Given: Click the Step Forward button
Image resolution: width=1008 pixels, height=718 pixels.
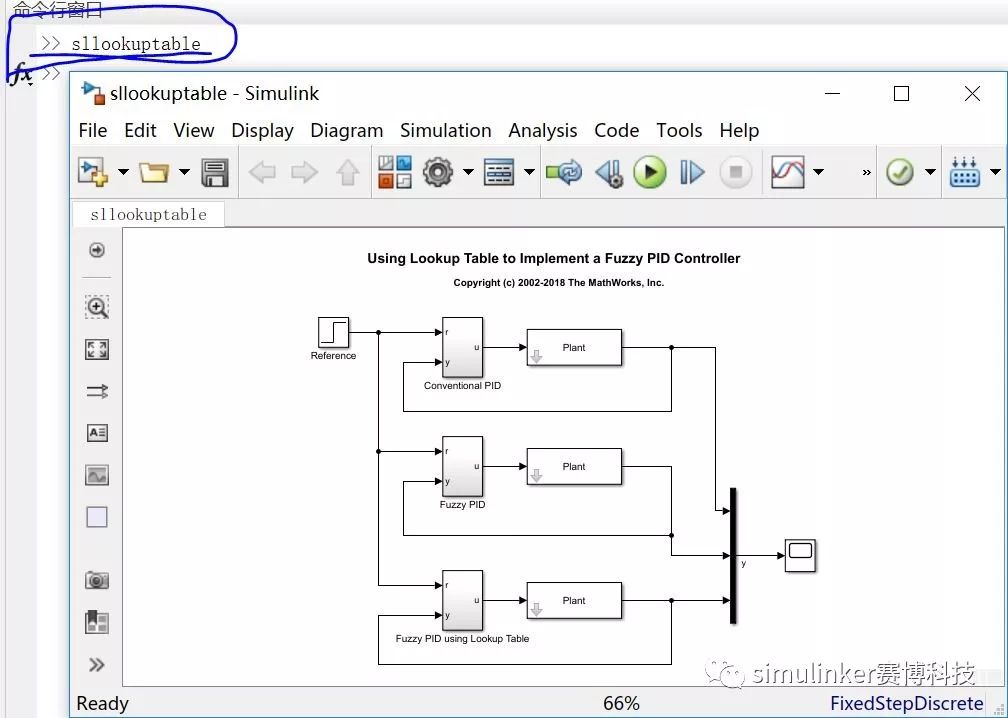Looking at the screenshot, I should point(692,172).
